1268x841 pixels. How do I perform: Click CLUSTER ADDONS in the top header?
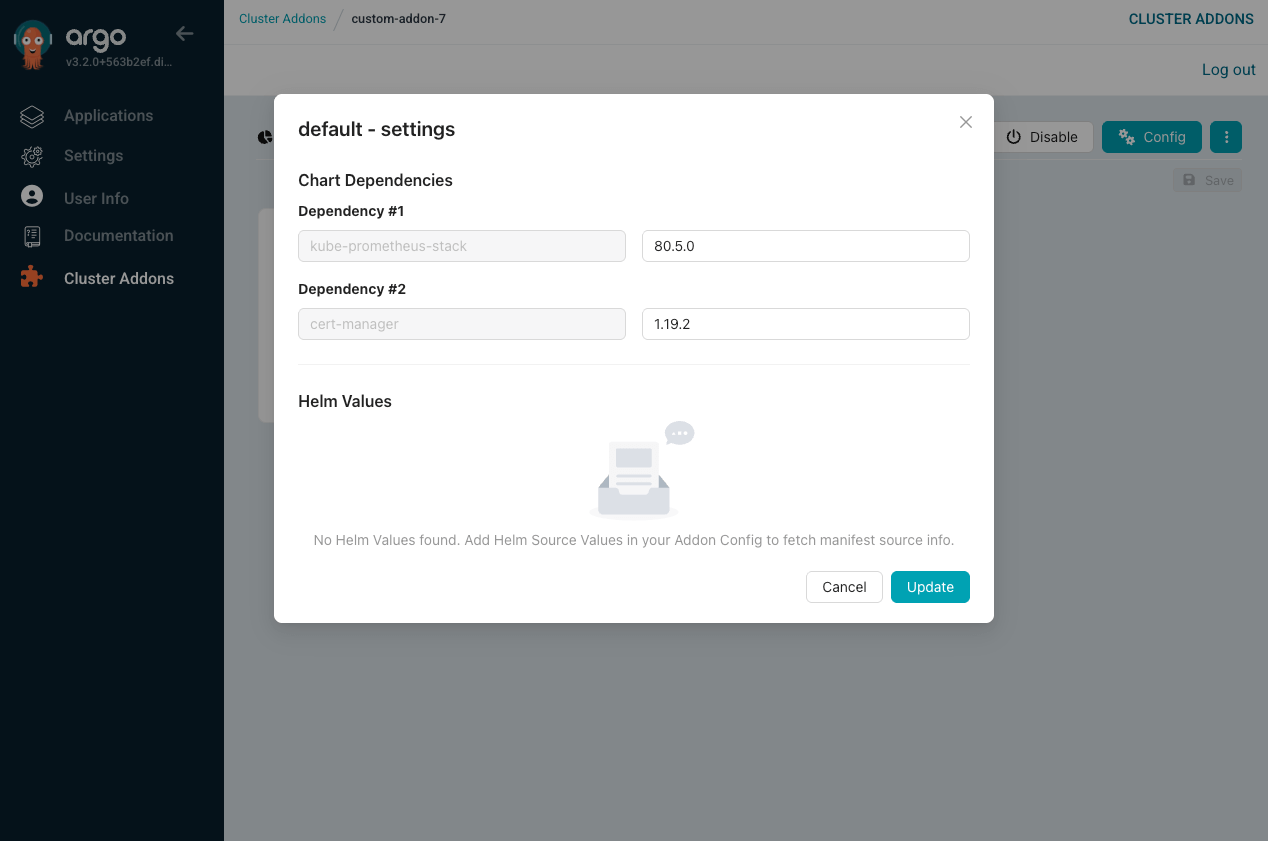click(1191, 18)
